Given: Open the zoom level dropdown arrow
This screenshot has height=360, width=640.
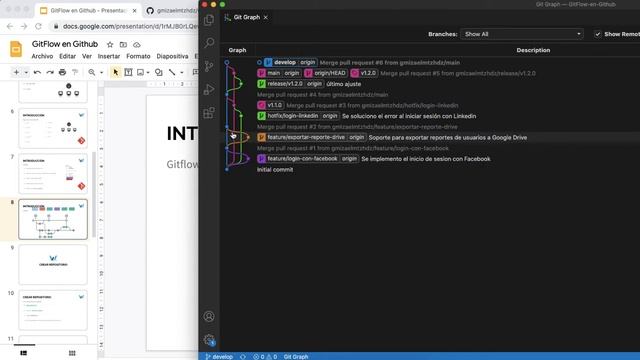Looking at the screenshot, I should point(101,72).
